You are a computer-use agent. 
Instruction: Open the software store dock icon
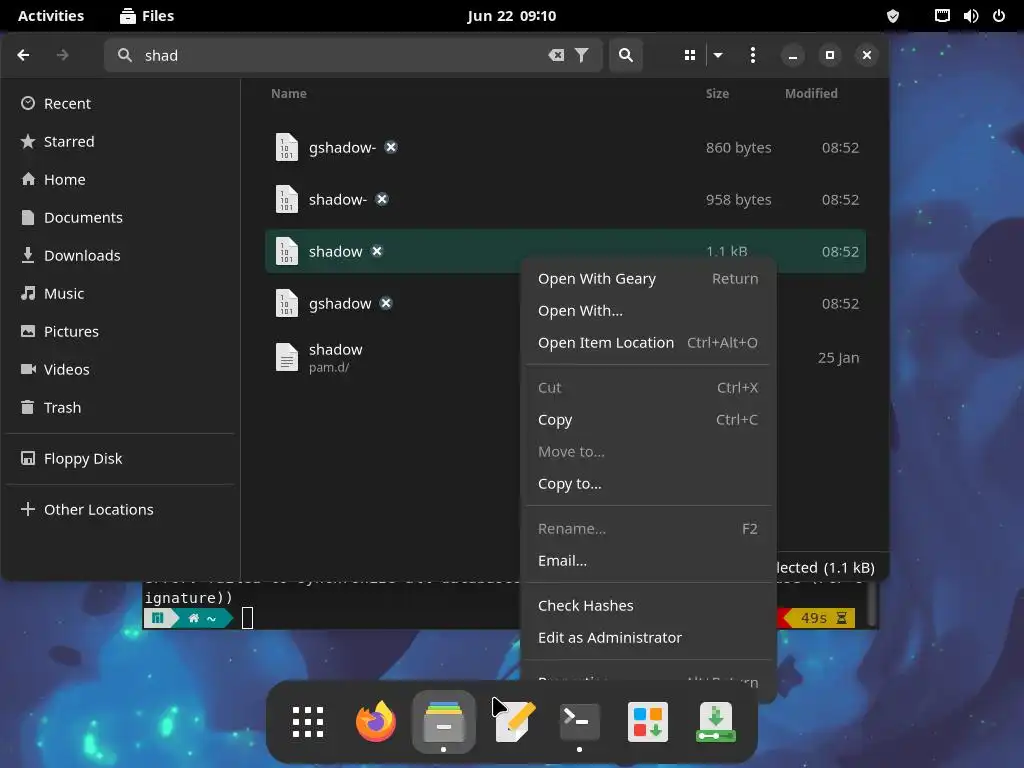point(648,722)
